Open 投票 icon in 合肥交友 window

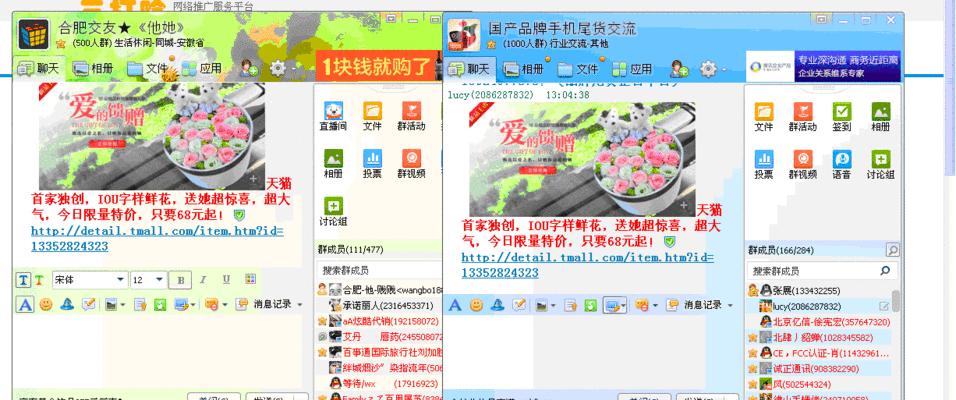pyautogui.click(x=372, y=163)
